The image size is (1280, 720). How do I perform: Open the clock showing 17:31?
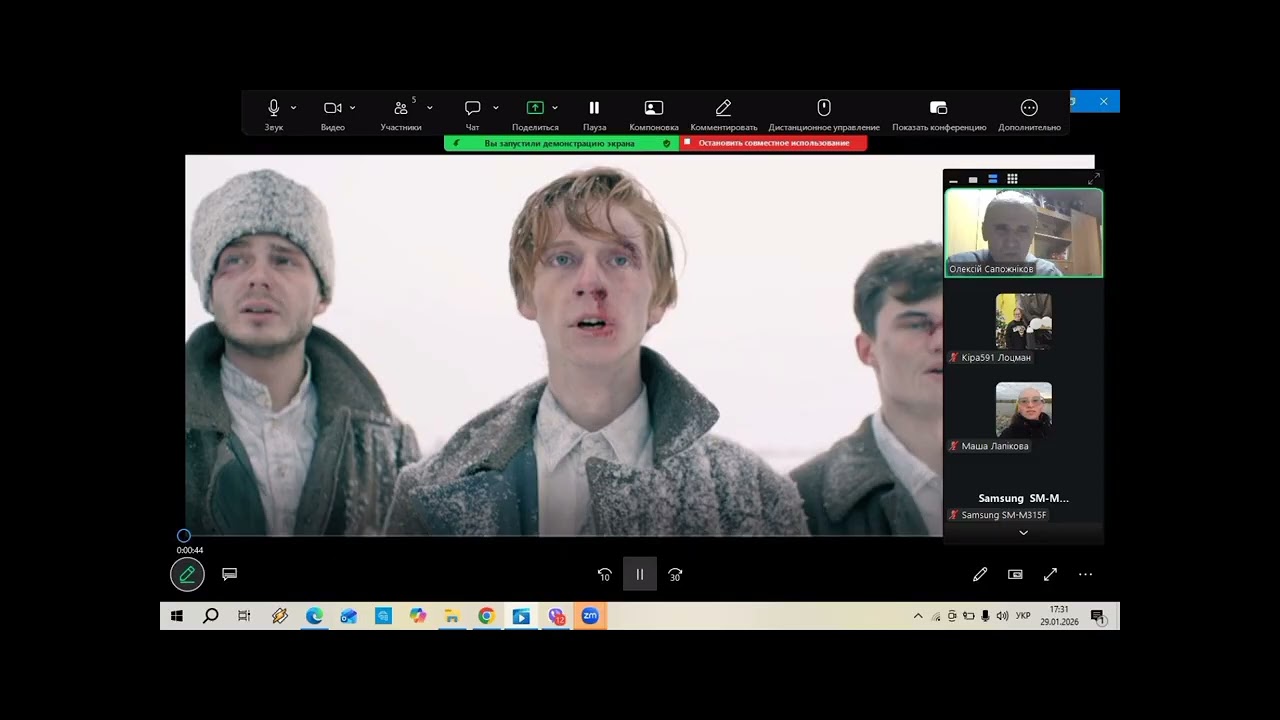[x=1060, y=616]
